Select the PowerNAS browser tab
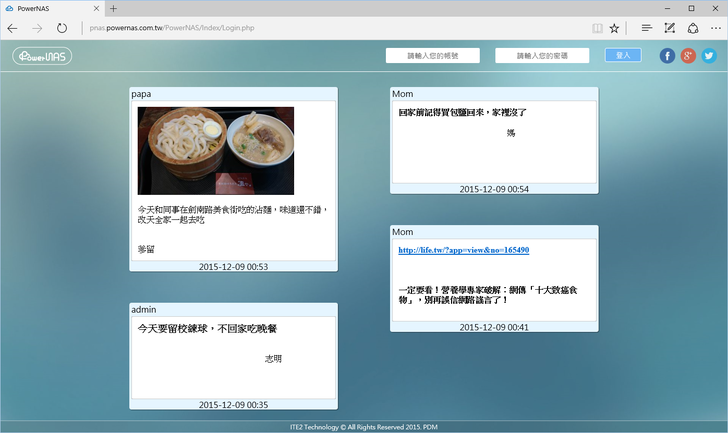 [x=50, y=8]
